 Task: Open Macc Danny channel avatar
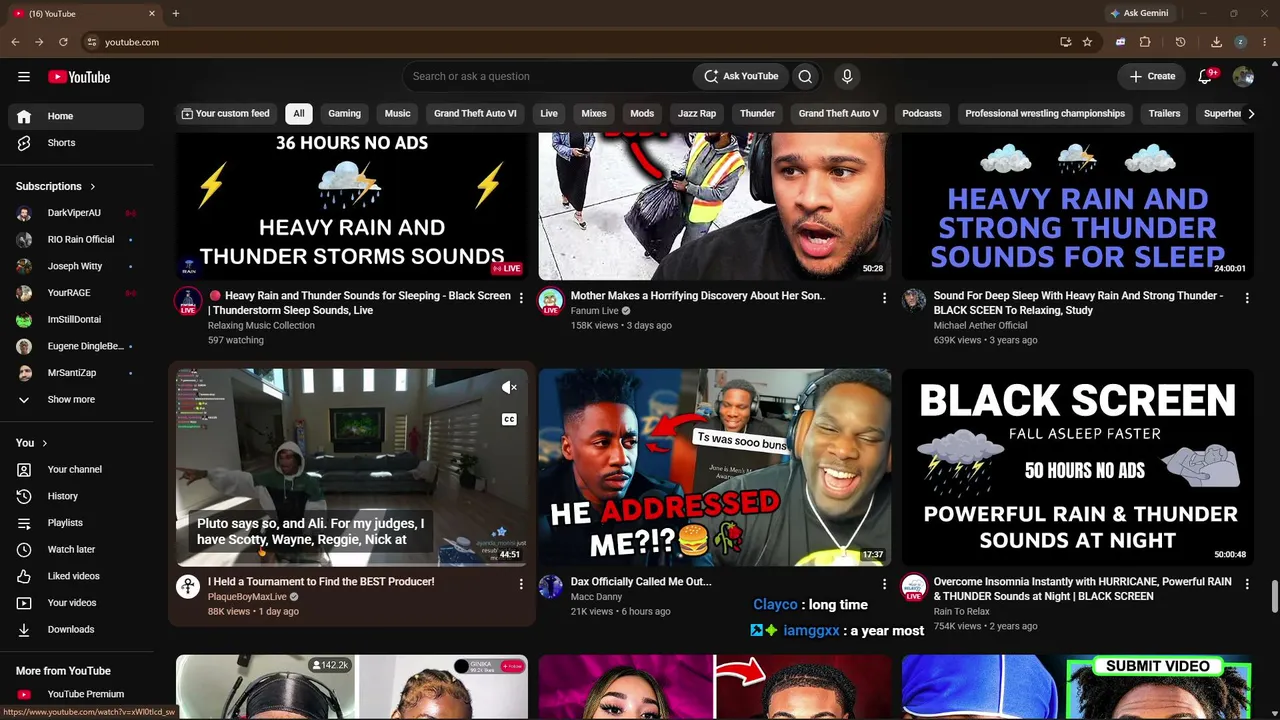(551, 587)
